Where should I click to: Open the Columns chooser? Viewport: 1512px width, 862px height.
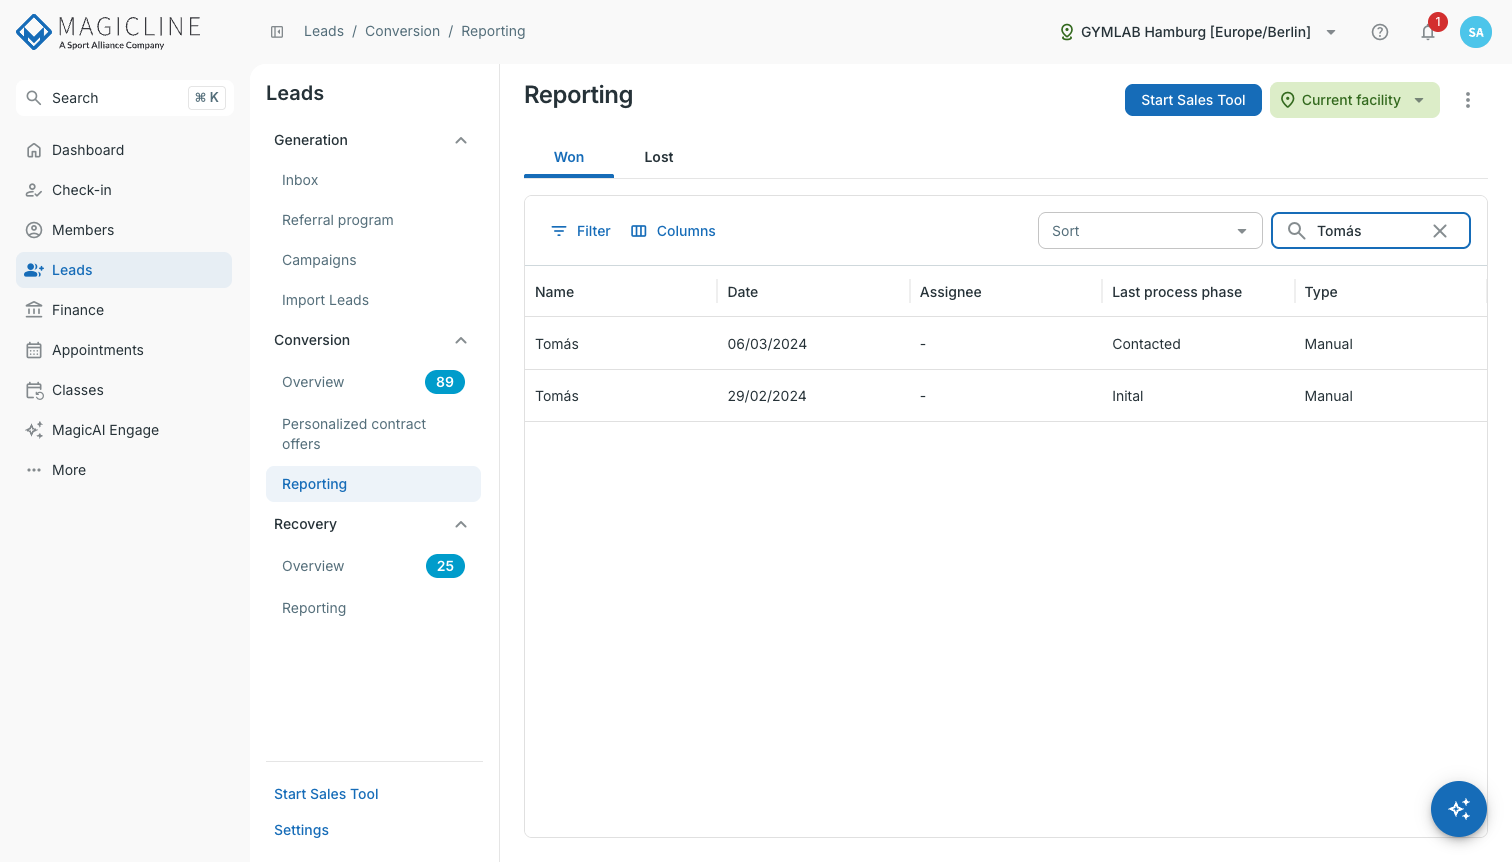click(673, 231)
